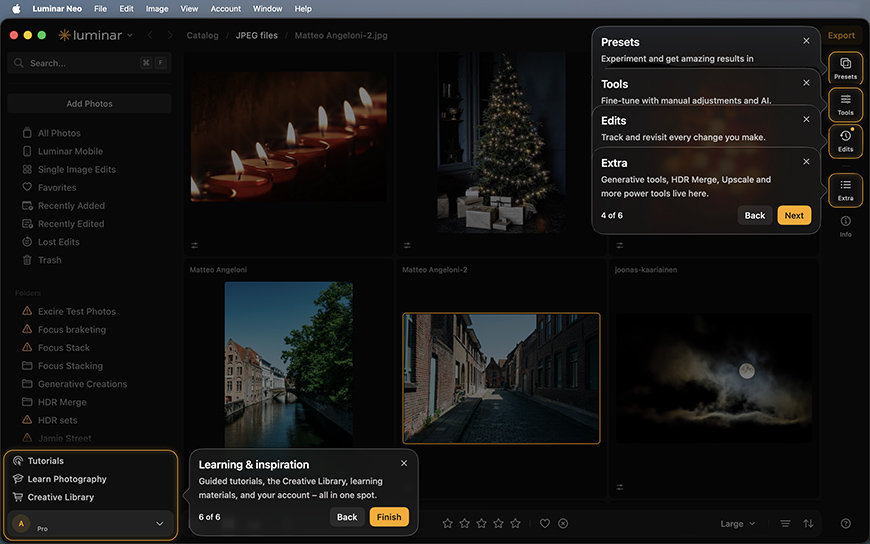This screenshot has width=870, height=544.
Task: Click the Export button
Action: [841, 35]
